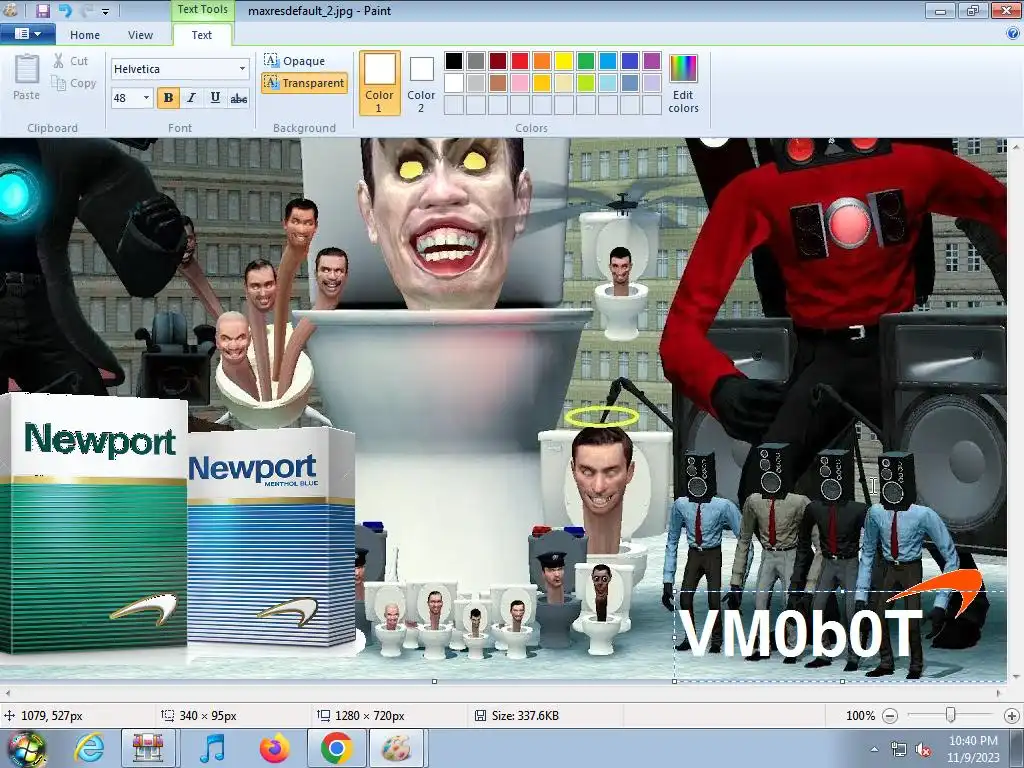The height and width of the screenshot is (768, 1024).
Task: Pick the purple color swatch
Action: (x=652, y=61)
